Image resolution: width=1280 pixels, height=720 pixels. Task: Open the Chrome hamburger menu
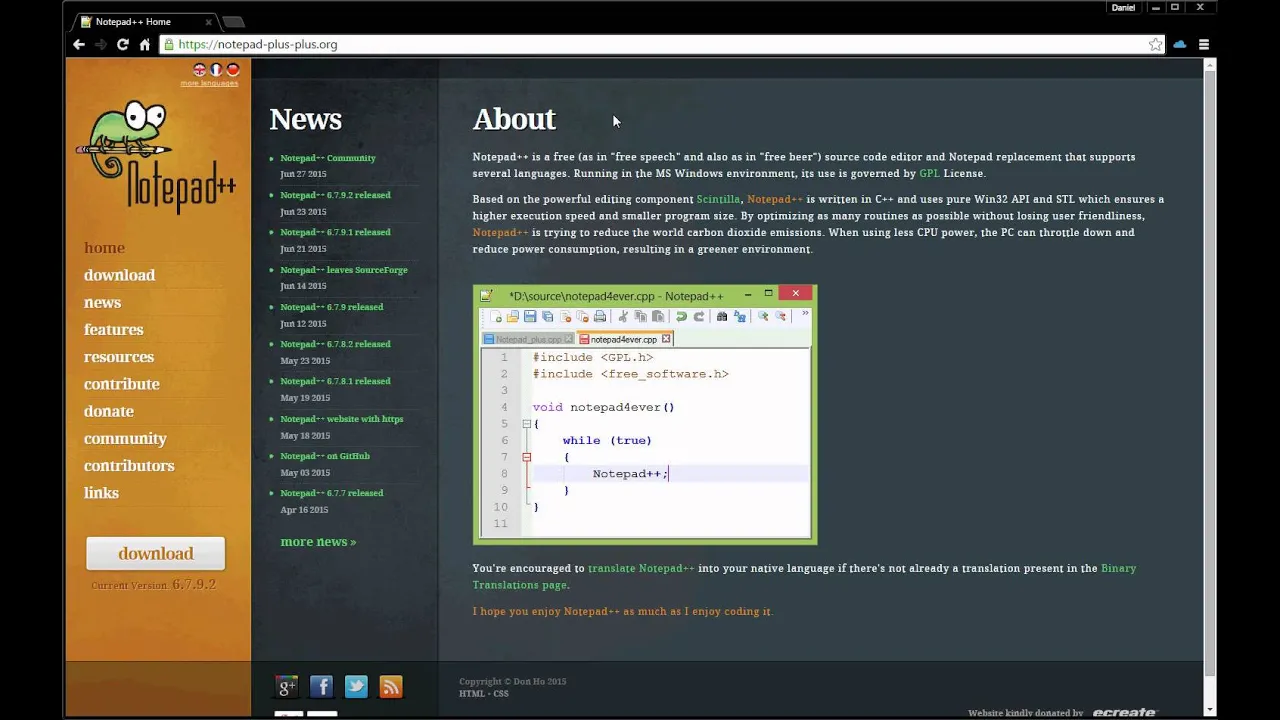click(1204, 44)
